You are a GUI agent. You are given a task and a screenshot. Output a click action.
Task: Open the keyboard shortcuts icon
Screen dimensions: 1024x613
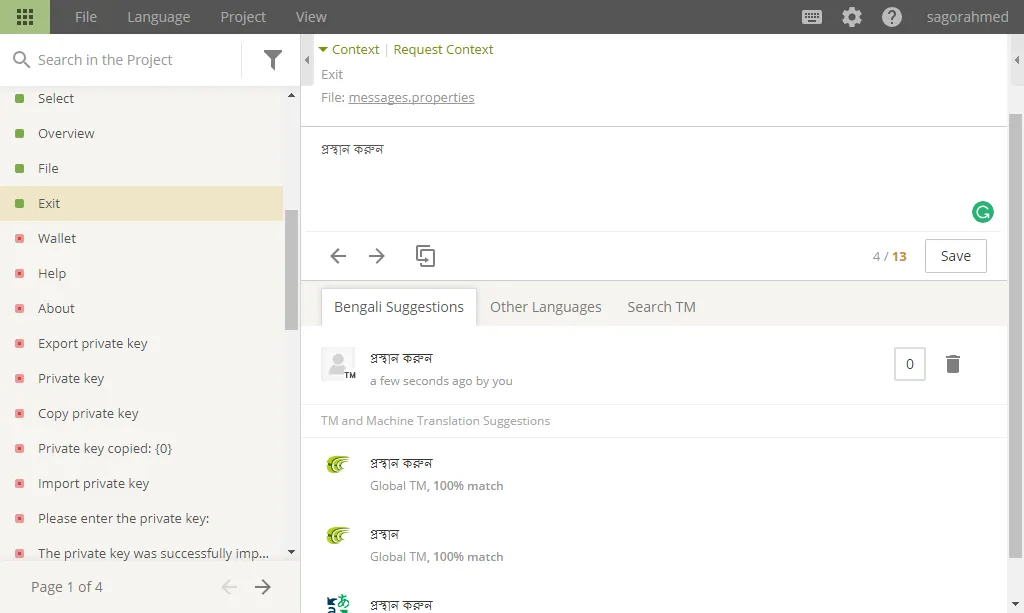click(x=812, y=17)
